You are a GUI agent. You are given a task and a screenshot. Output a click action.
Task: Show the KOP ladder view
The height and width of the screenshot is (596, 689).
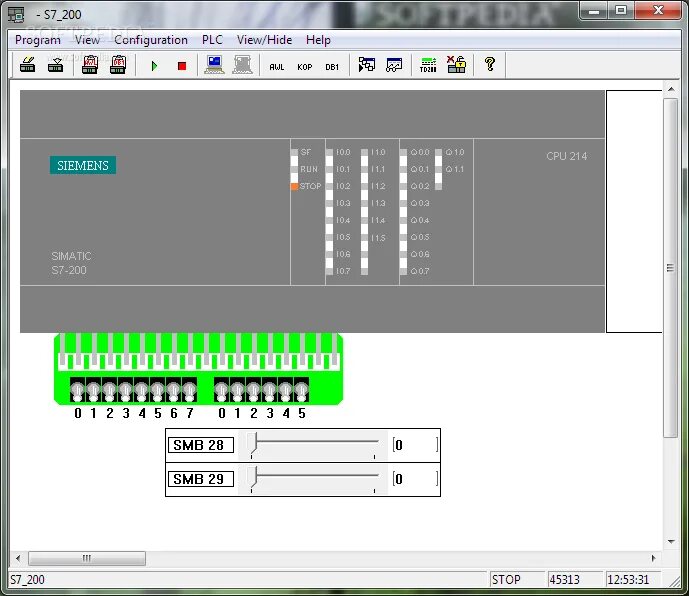(x=305, y=67)
